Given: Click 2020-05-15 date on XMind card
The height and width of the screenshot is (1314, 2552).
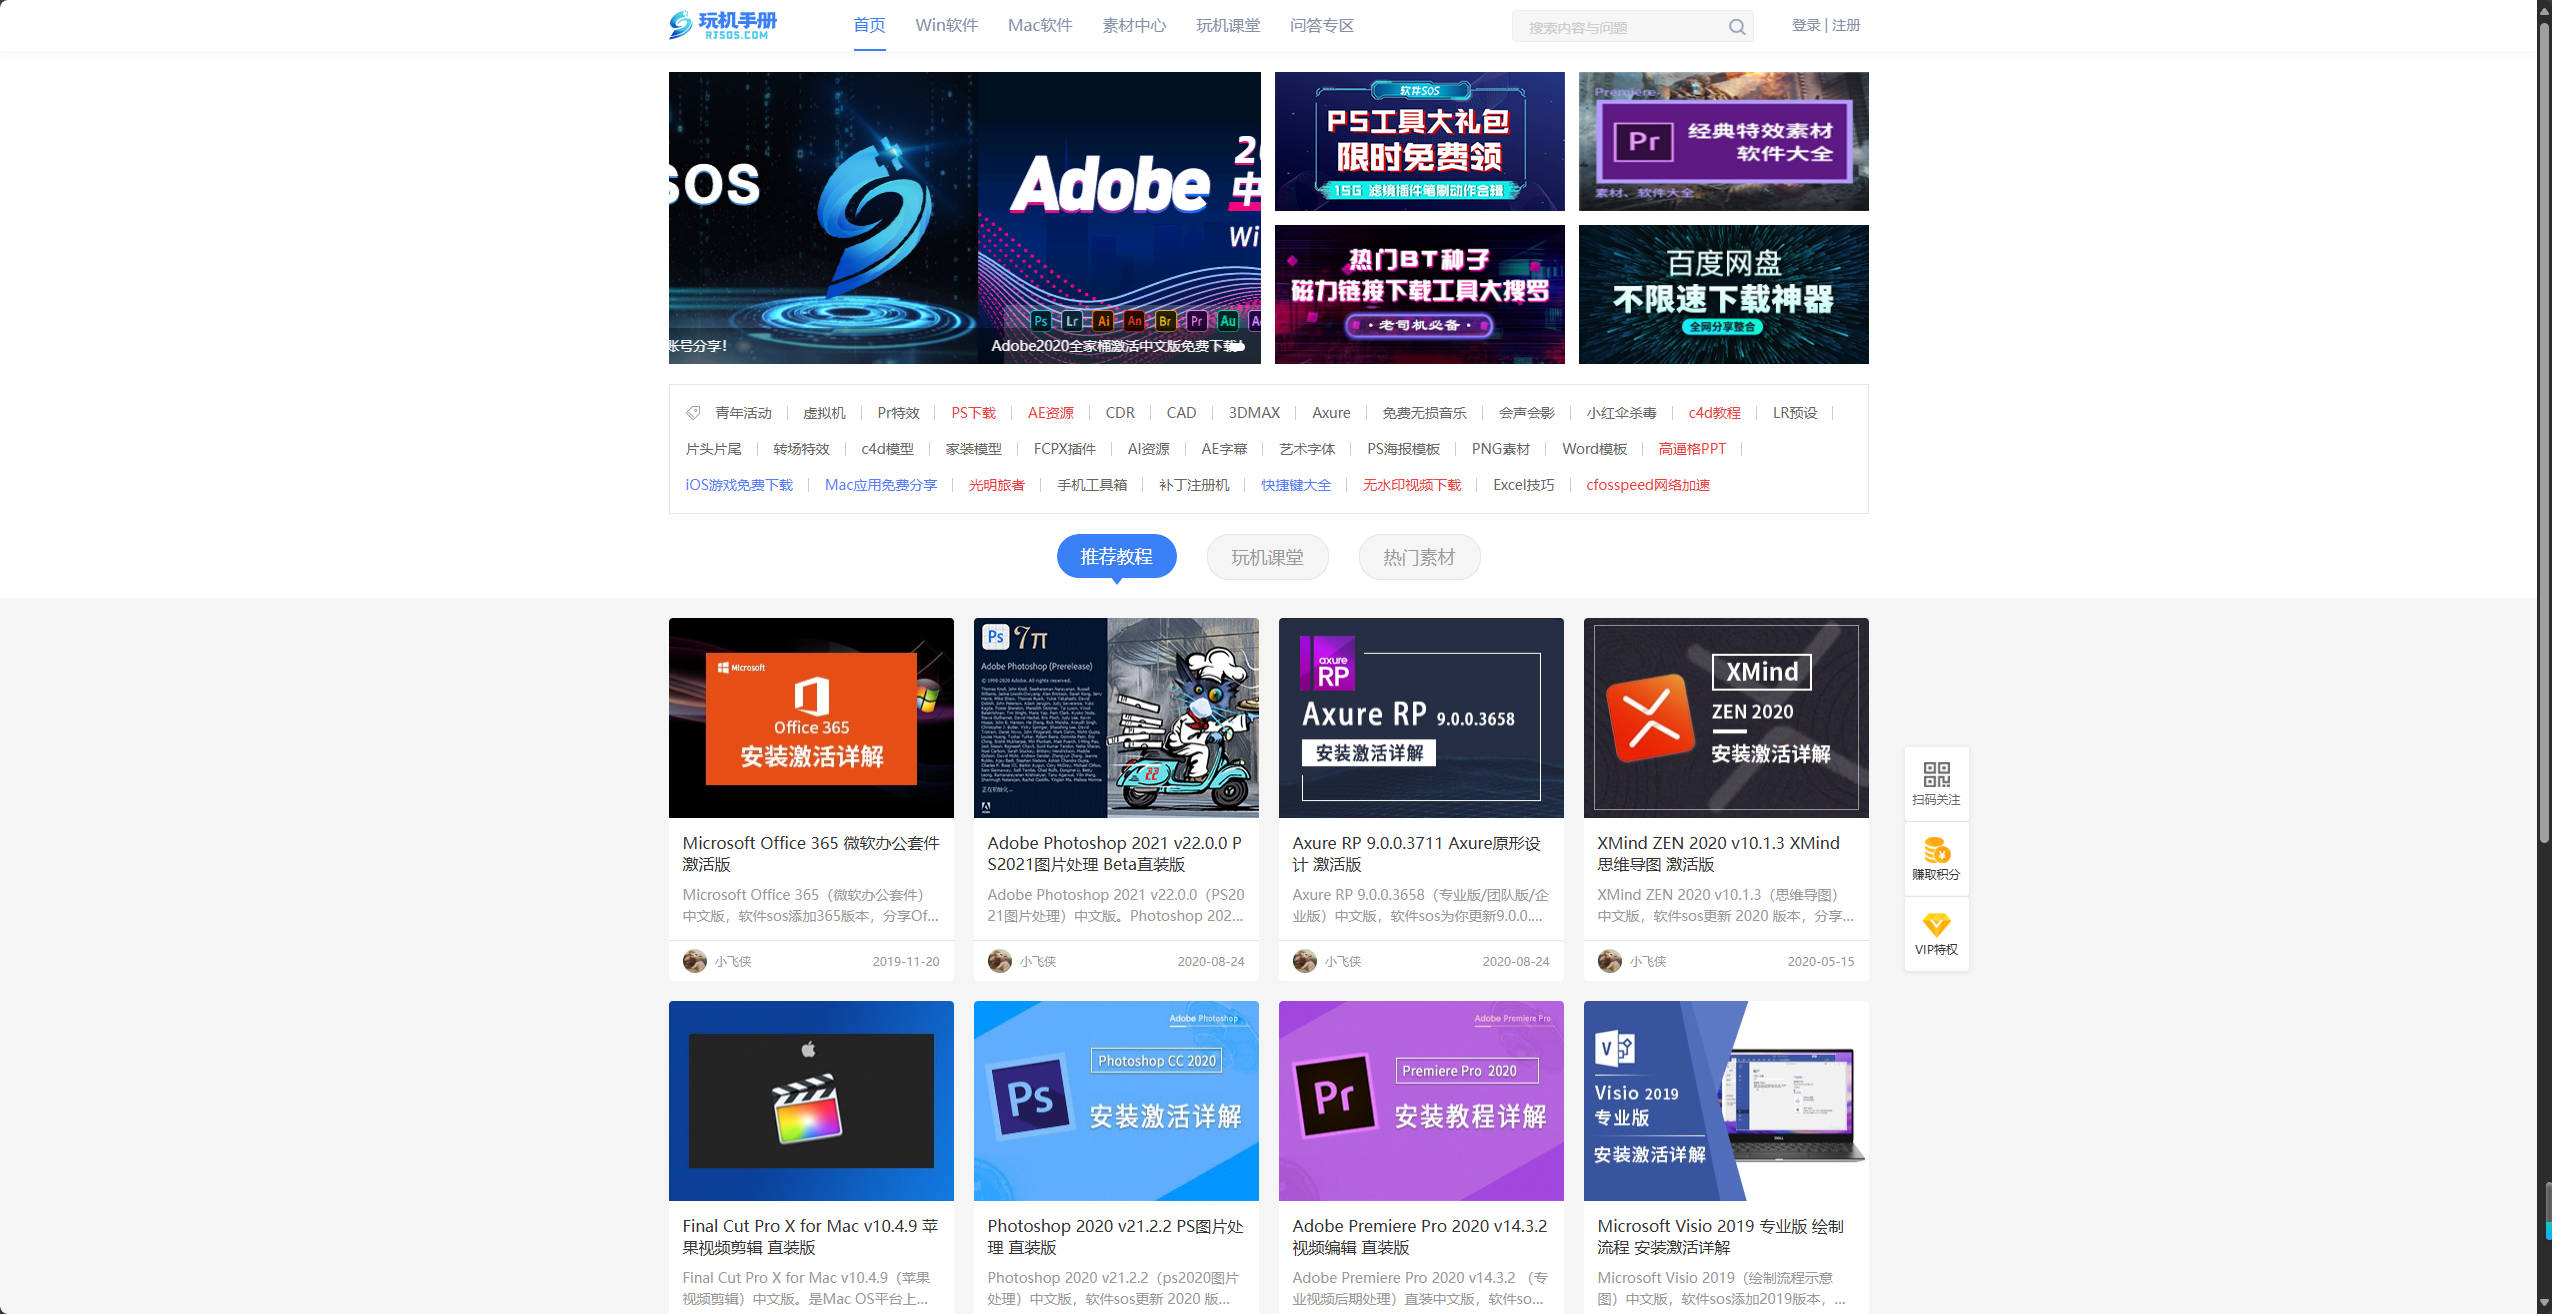Looking at the screenshot, I should (1820, 961).
